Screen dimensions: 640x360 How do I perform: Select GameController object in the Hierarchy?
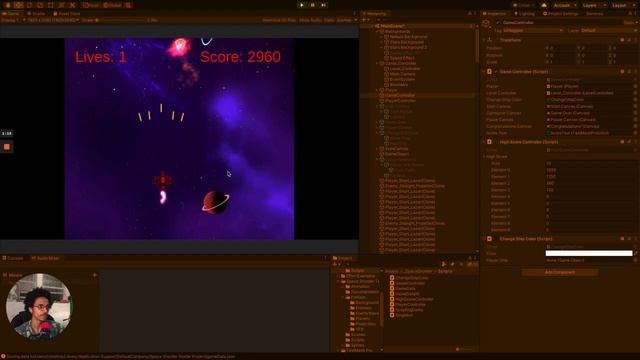click(x=400, y=95)
